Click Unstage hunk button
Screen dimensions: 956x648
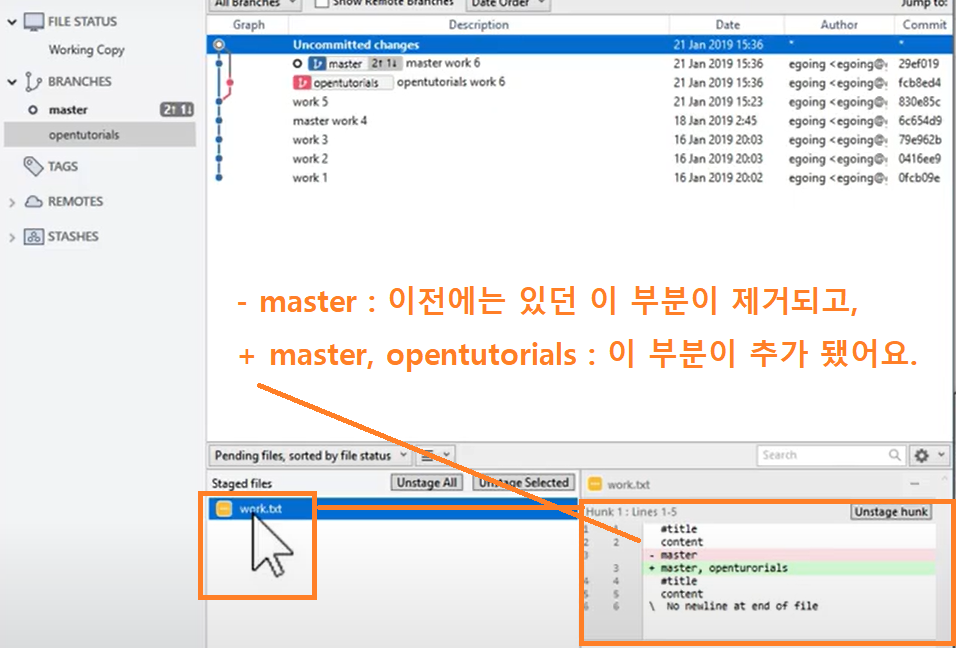point(891,512)
